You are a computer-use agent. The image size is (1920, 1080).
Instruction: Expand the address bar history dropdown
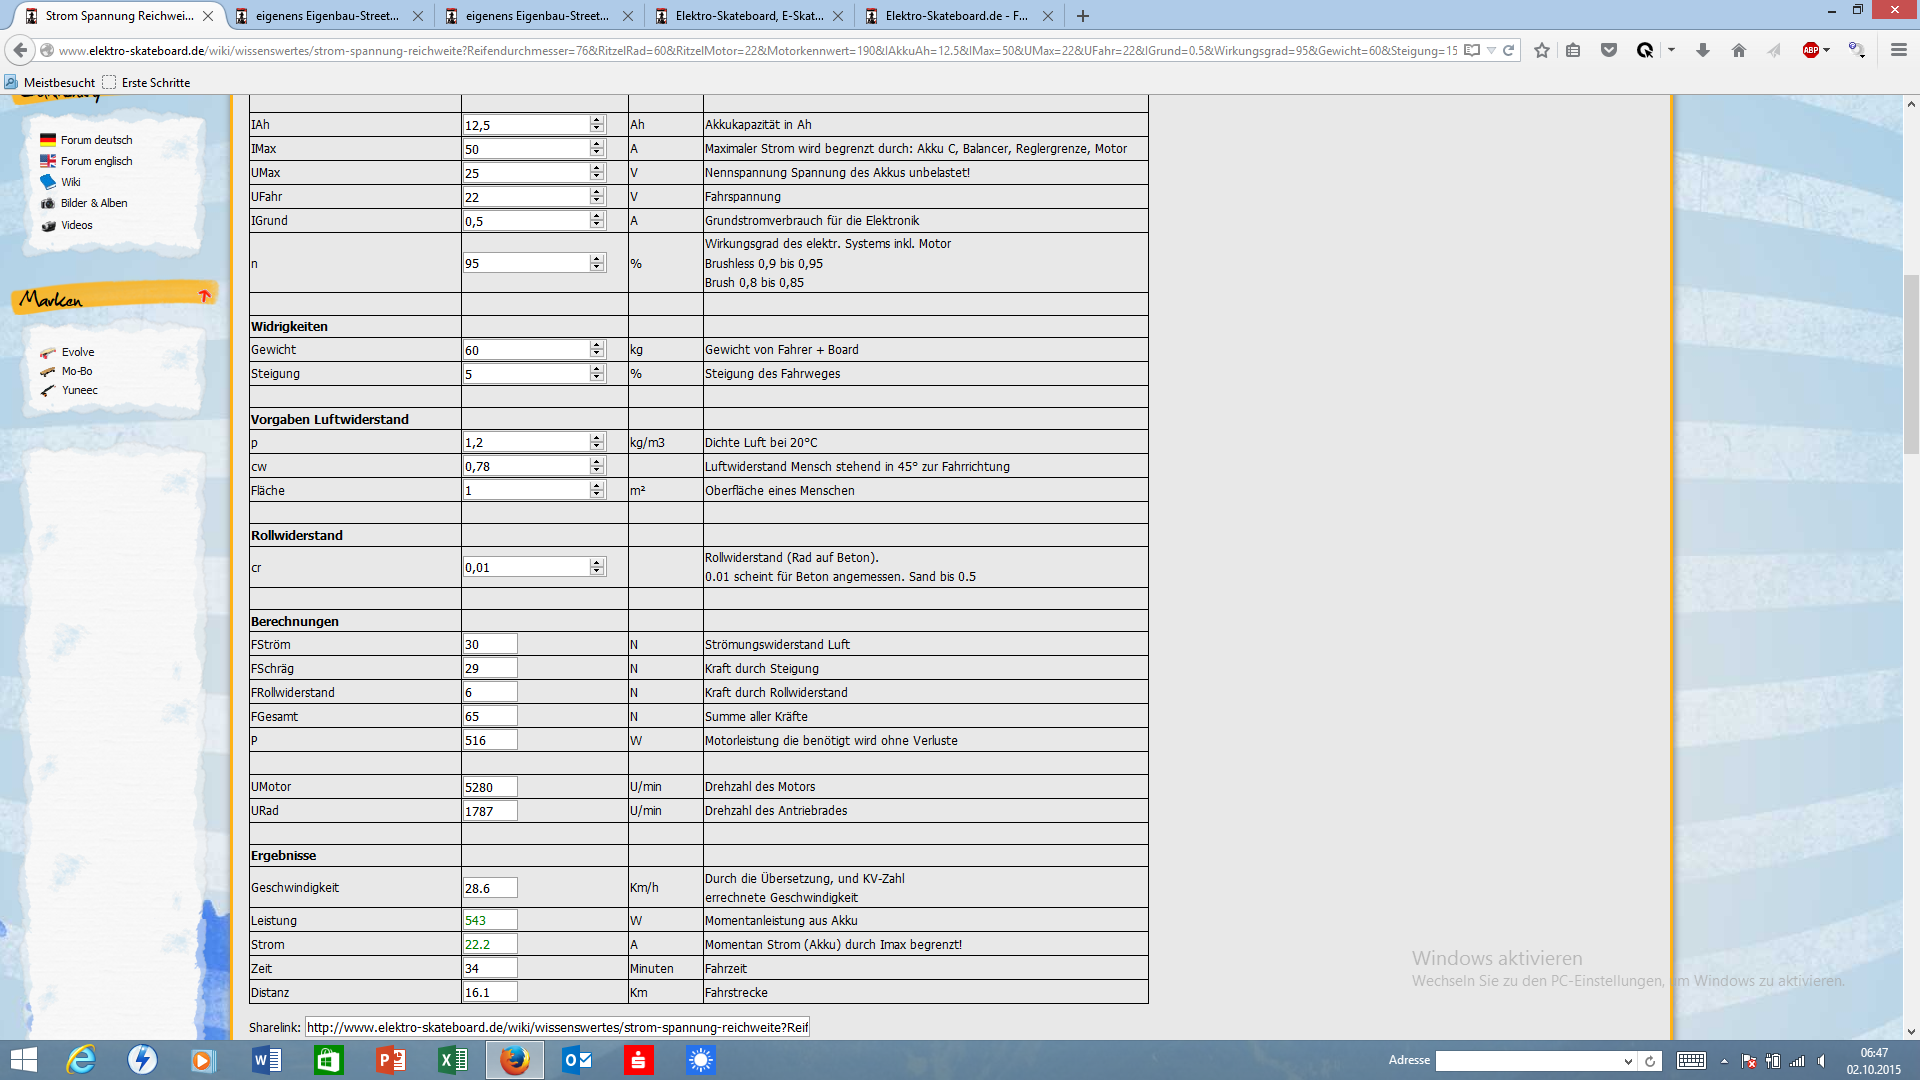1491,50
